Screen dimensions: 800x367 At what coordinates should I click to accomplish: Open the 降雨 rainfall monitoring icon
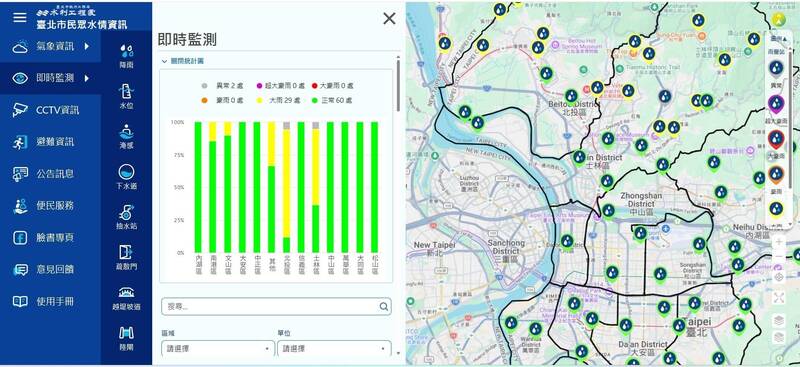coord(127,55)
